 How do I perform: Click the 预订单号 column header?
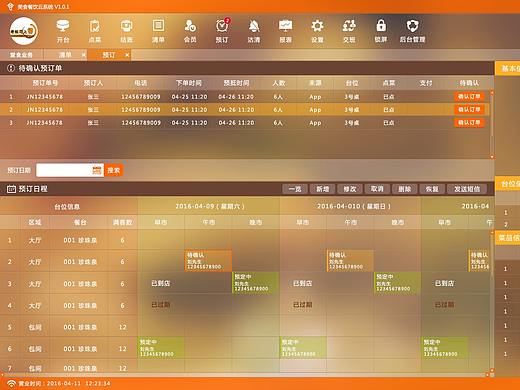pos(45,83)
